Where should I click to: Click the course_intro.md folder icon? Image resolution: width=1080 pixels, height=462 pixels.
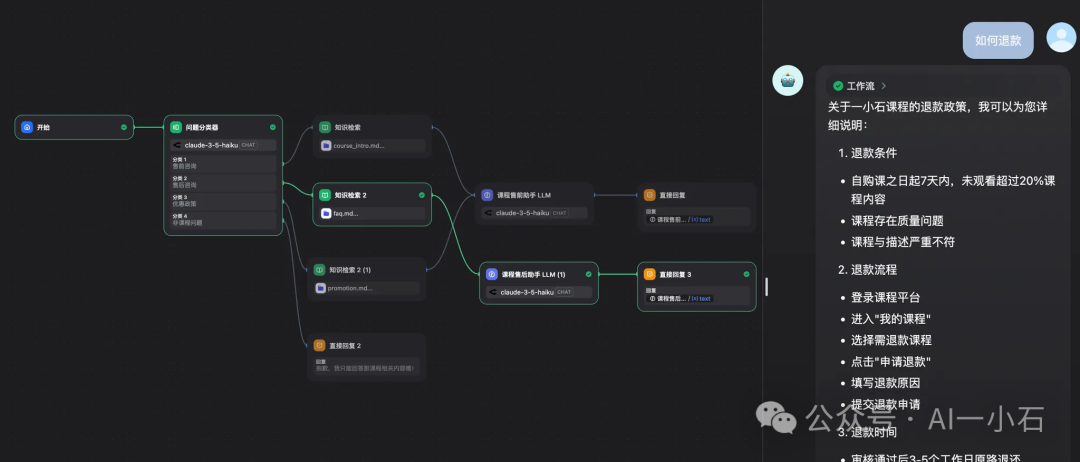326,146
